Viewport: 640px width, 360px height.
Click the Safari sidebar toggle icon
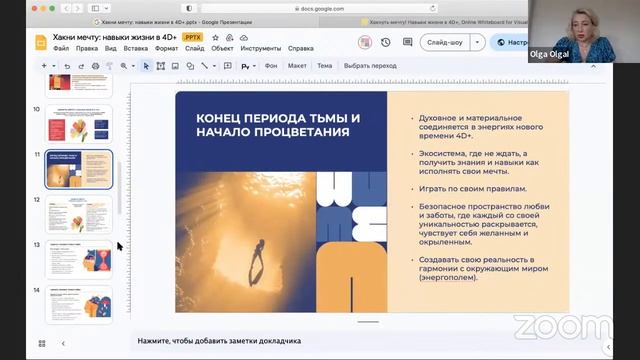[96, 8]
